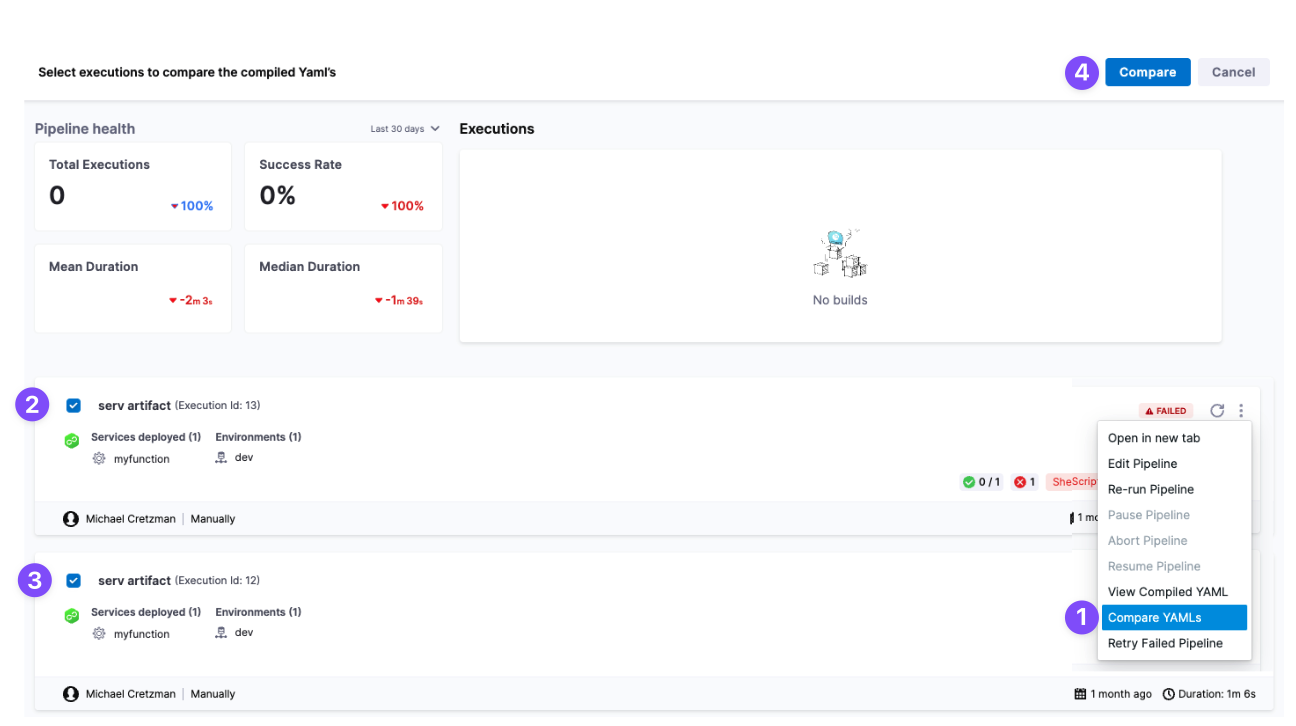Click 'Edit Pipeline' in the context menu
1296x726 pixels.
(x=1142, y=464)
